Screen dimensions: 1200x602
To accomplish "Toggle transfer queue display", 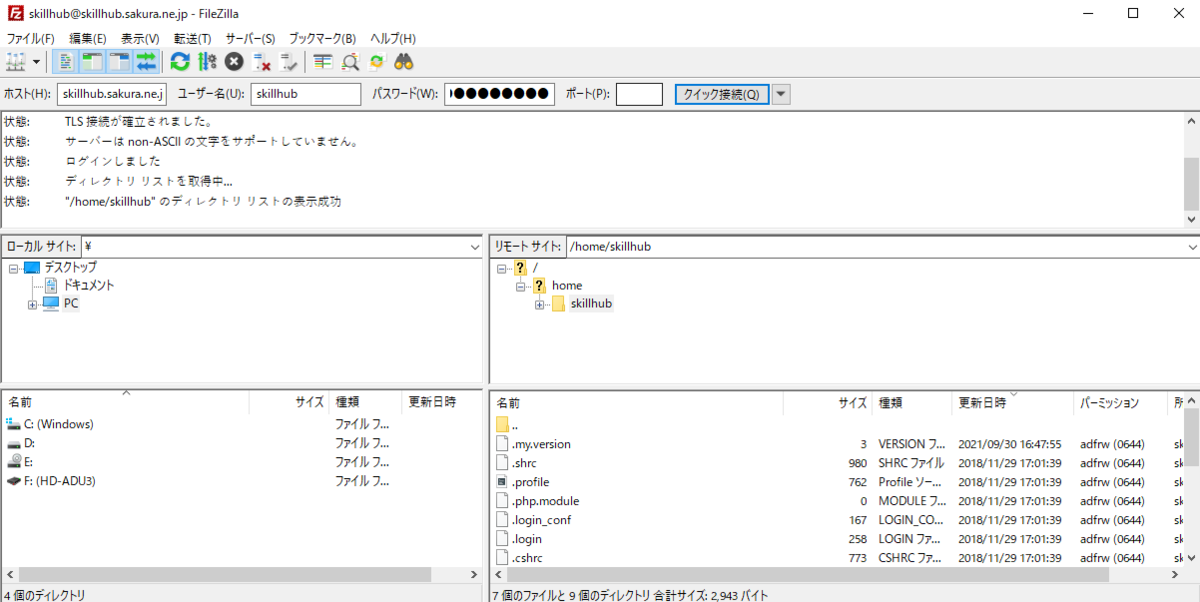I will coord(146,62).
